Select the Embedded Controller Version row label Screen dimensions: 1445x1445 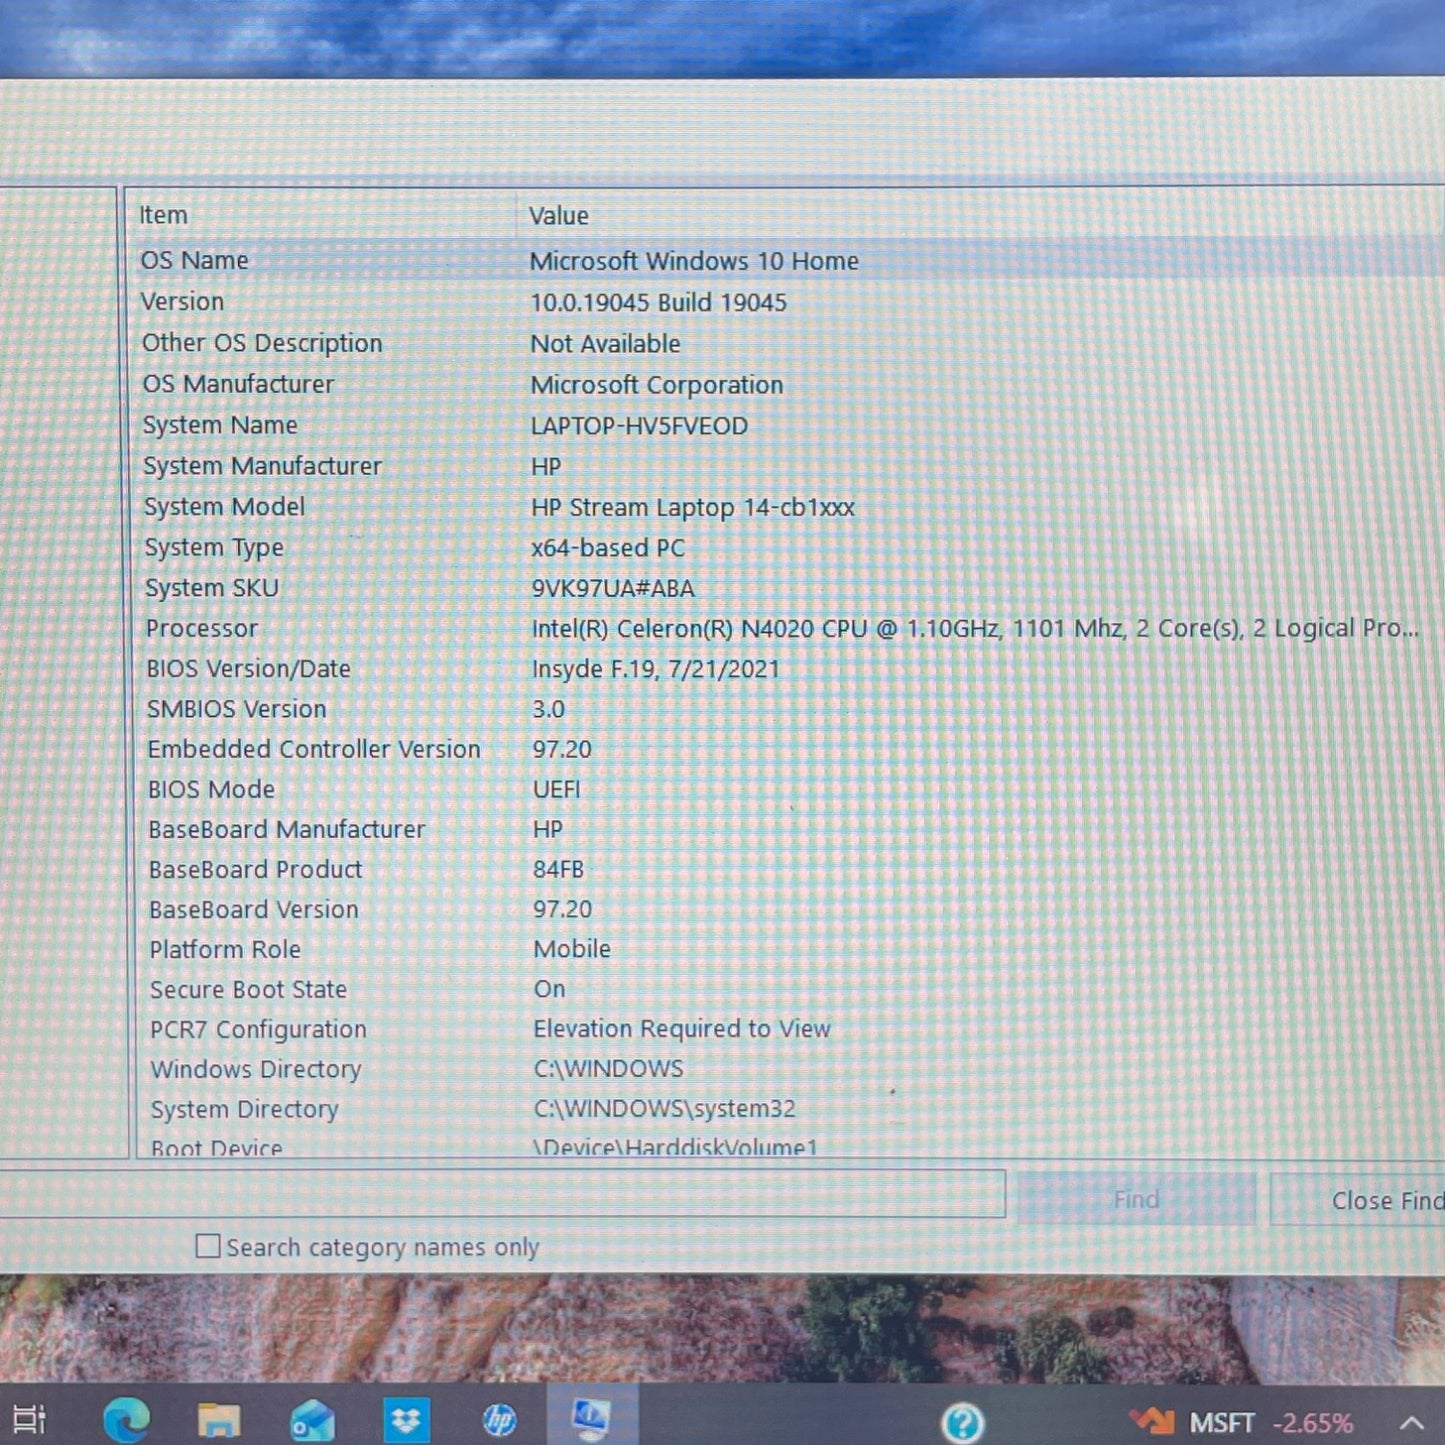pos(314,749)
